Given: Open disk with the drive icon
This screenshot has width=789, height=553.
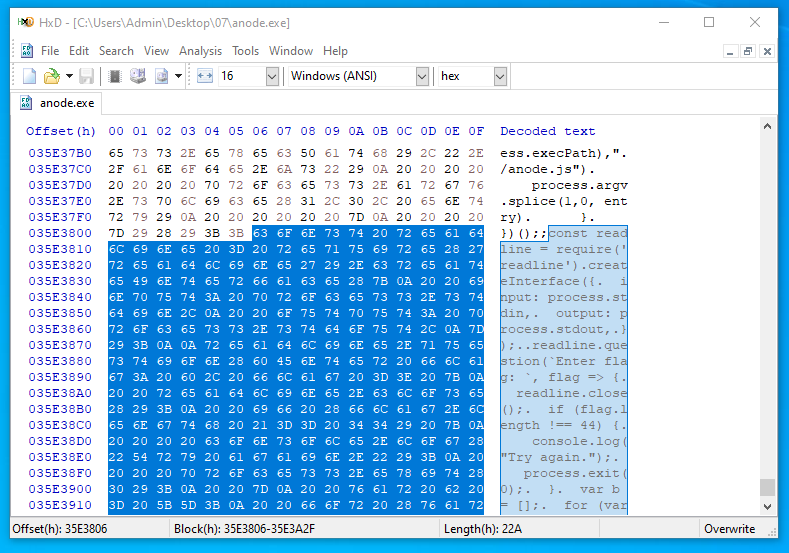Looking at the screenshot, I should point(138,76).
